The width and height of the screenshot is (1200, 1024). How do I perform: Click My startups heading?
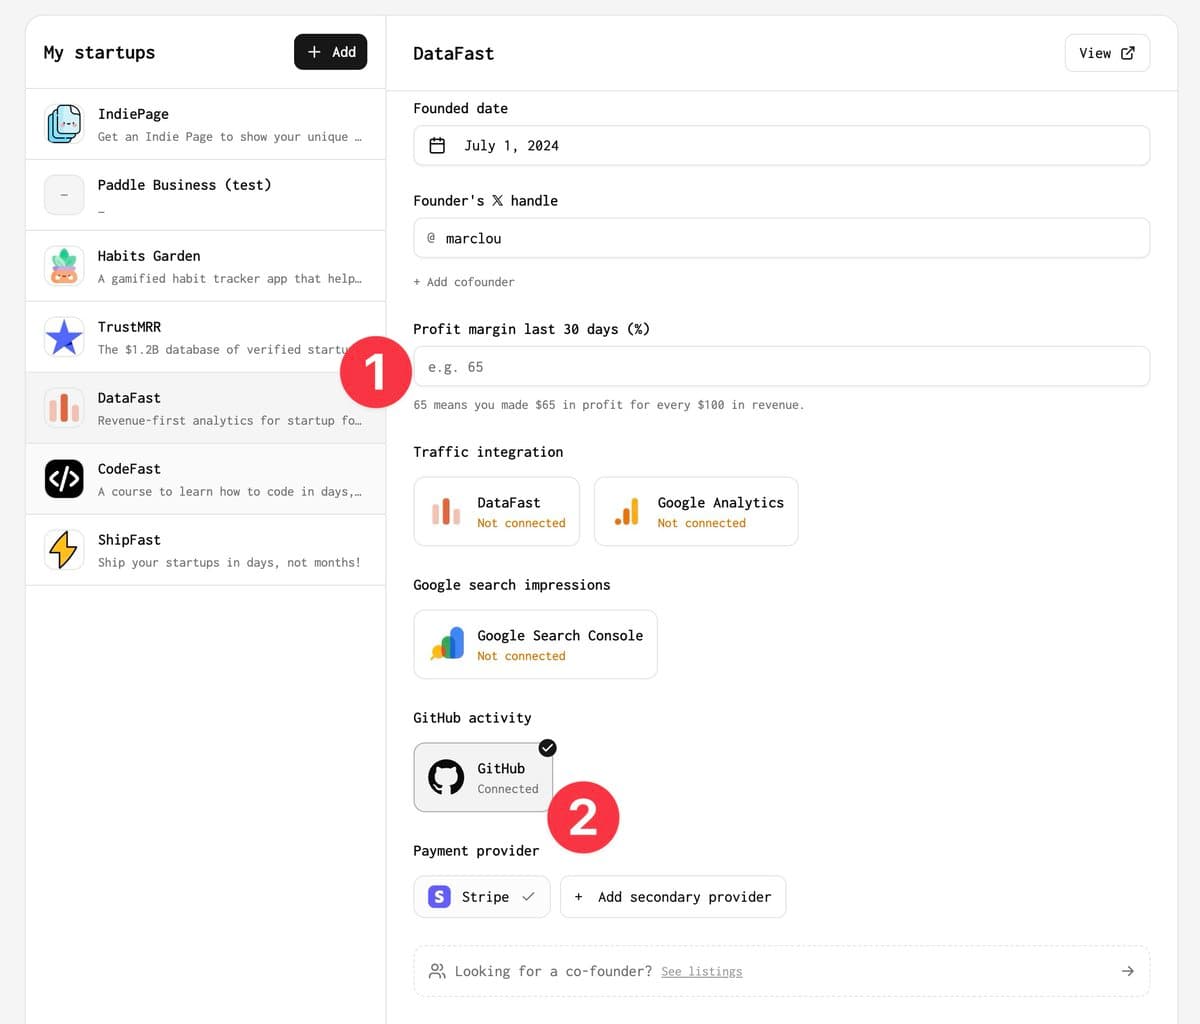(x=100, y=53)
